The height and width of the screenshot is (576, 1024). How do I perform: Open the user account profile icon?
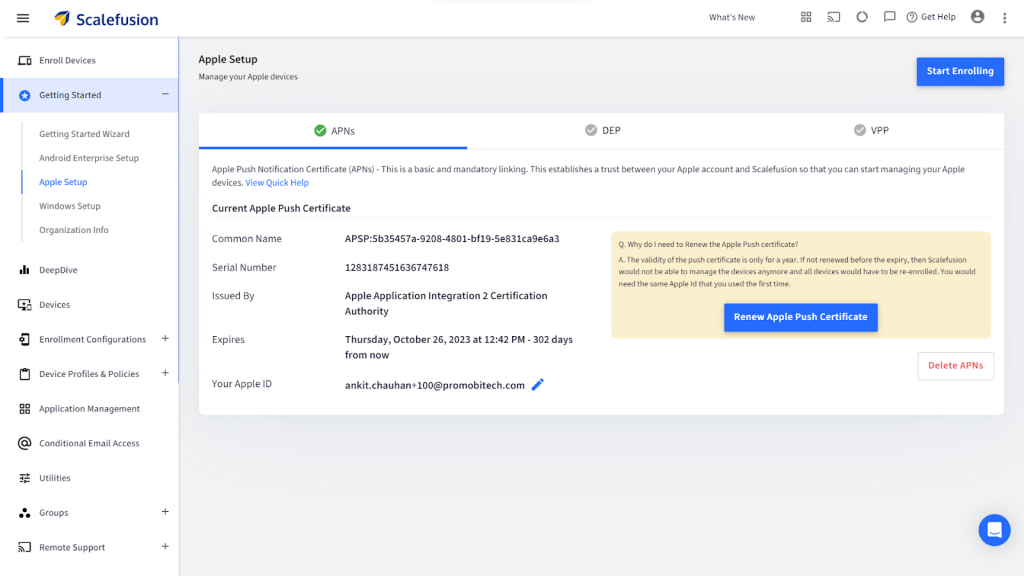[x=977, y=17]
